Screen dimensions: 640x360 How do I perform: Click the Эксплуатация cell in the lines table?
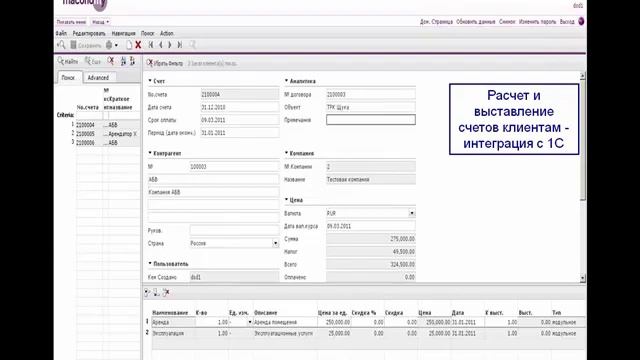click(x=173, y=333)
